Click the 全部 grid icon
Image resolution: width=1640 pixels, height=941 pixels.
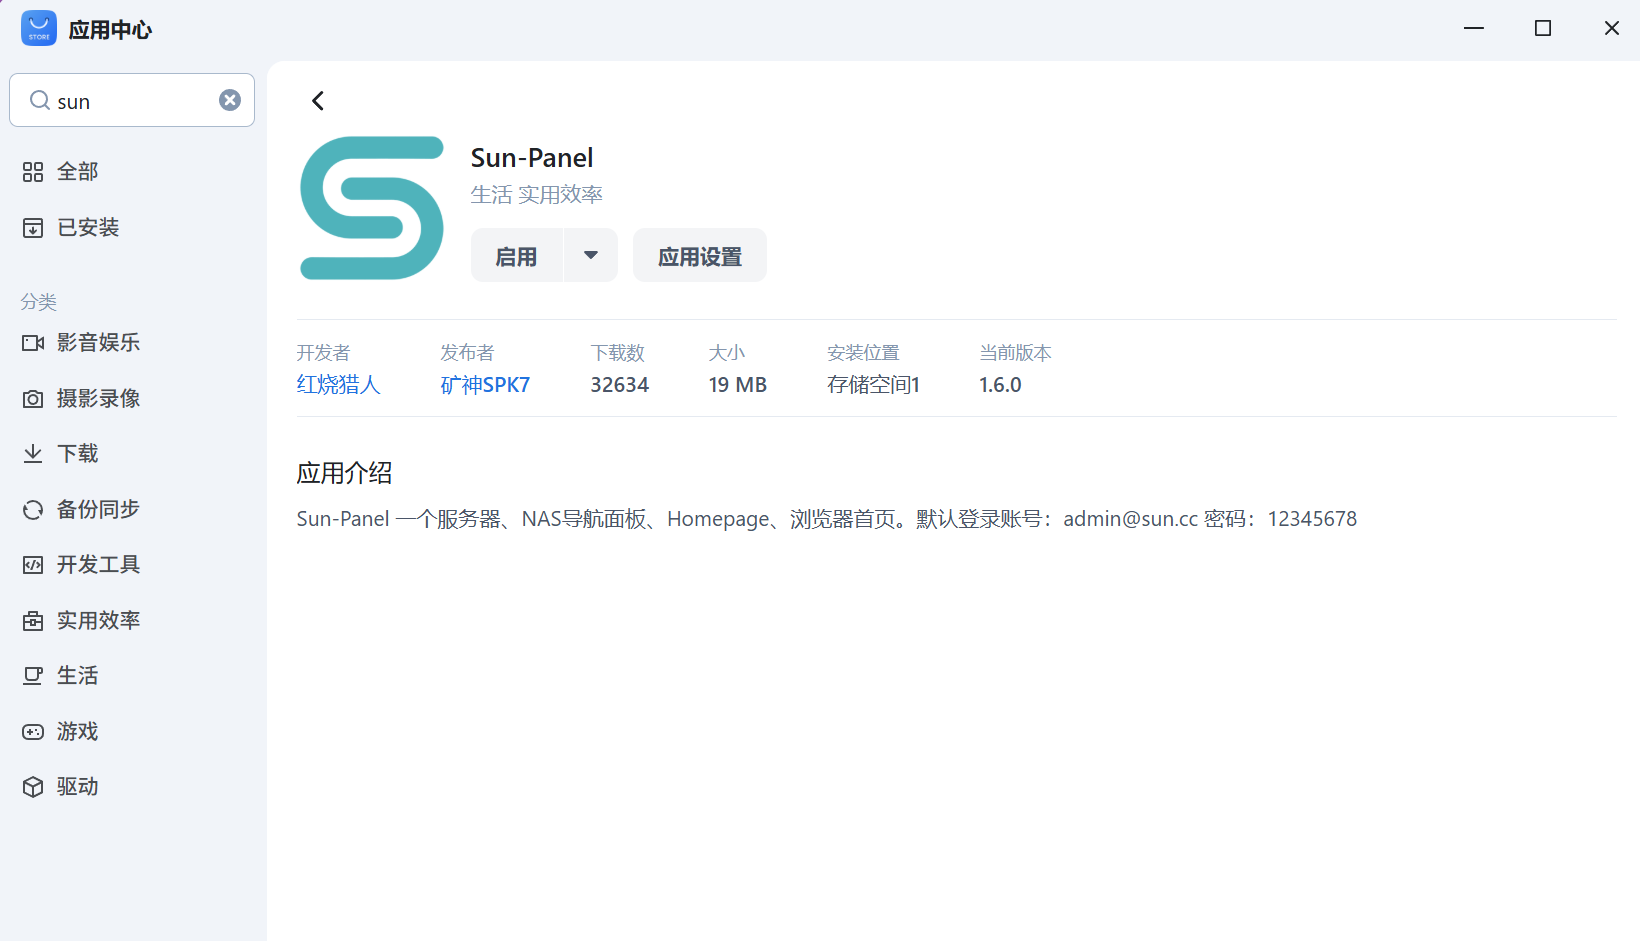(x=33, y=172)
